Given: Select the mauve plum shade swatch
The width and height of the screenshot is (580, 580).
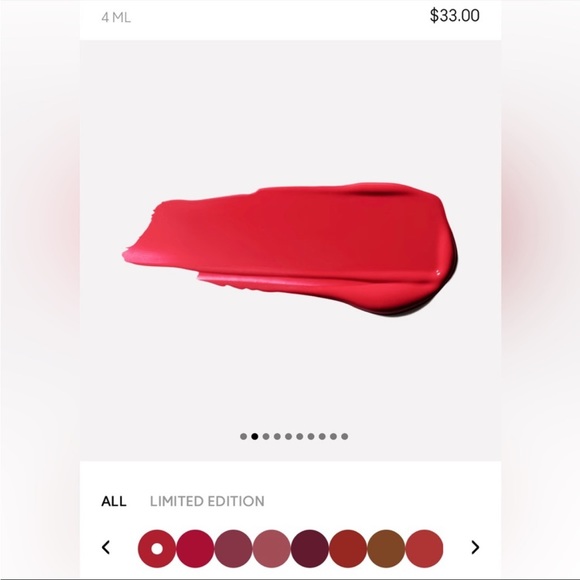Looking at the screenshot, I should click(x=233, y=548).
